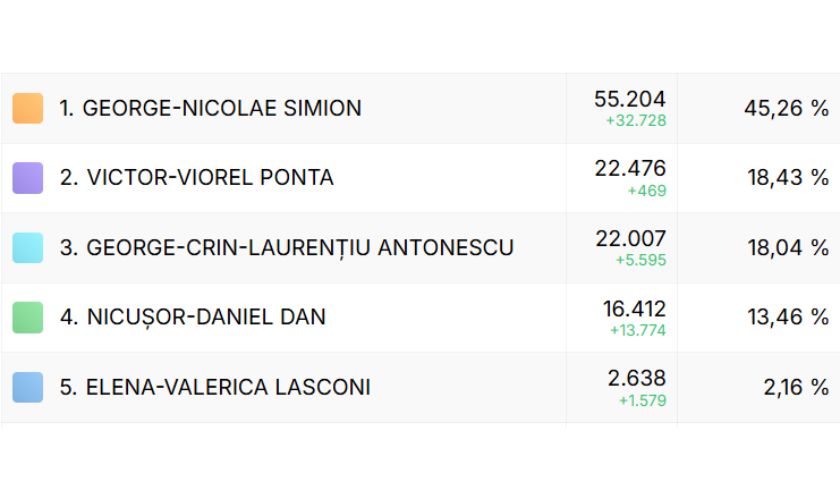Select candidate name Victor-Viorel Ponta
This screenshot has height=500, width=840.
[196, 178]
